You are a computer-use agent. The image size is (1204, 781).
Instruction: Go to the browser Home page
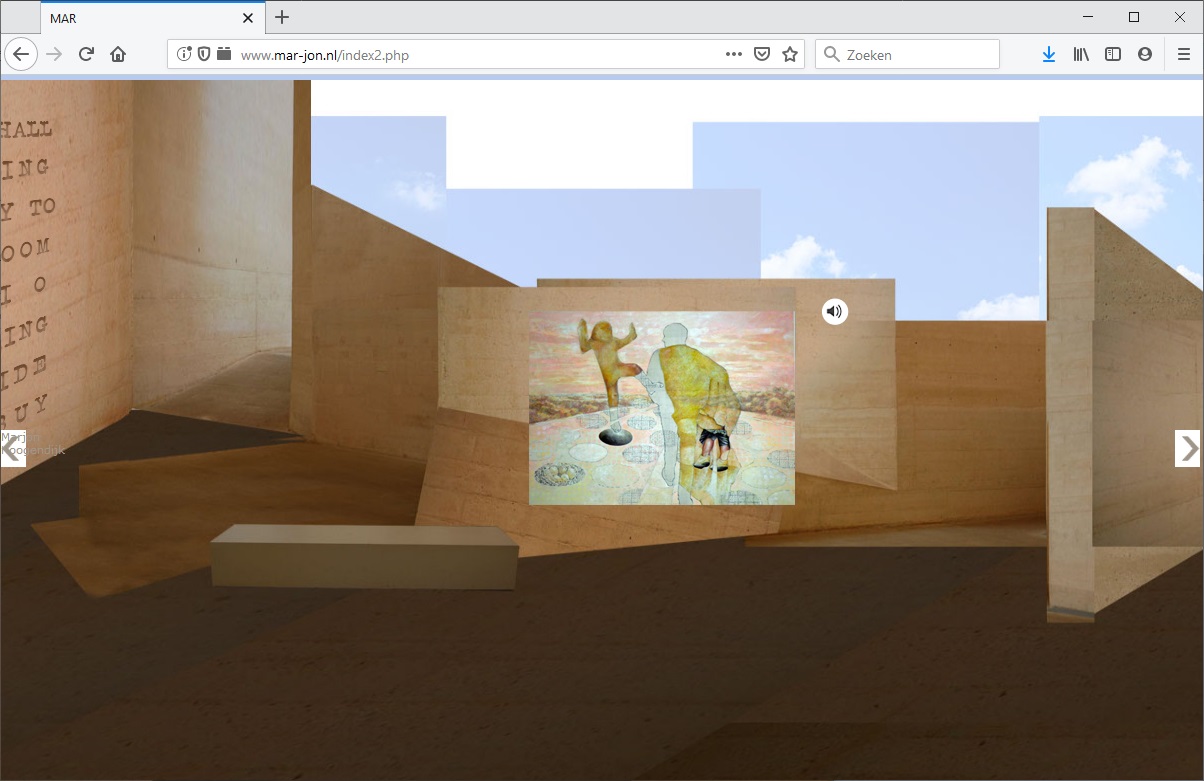point(118,55)
